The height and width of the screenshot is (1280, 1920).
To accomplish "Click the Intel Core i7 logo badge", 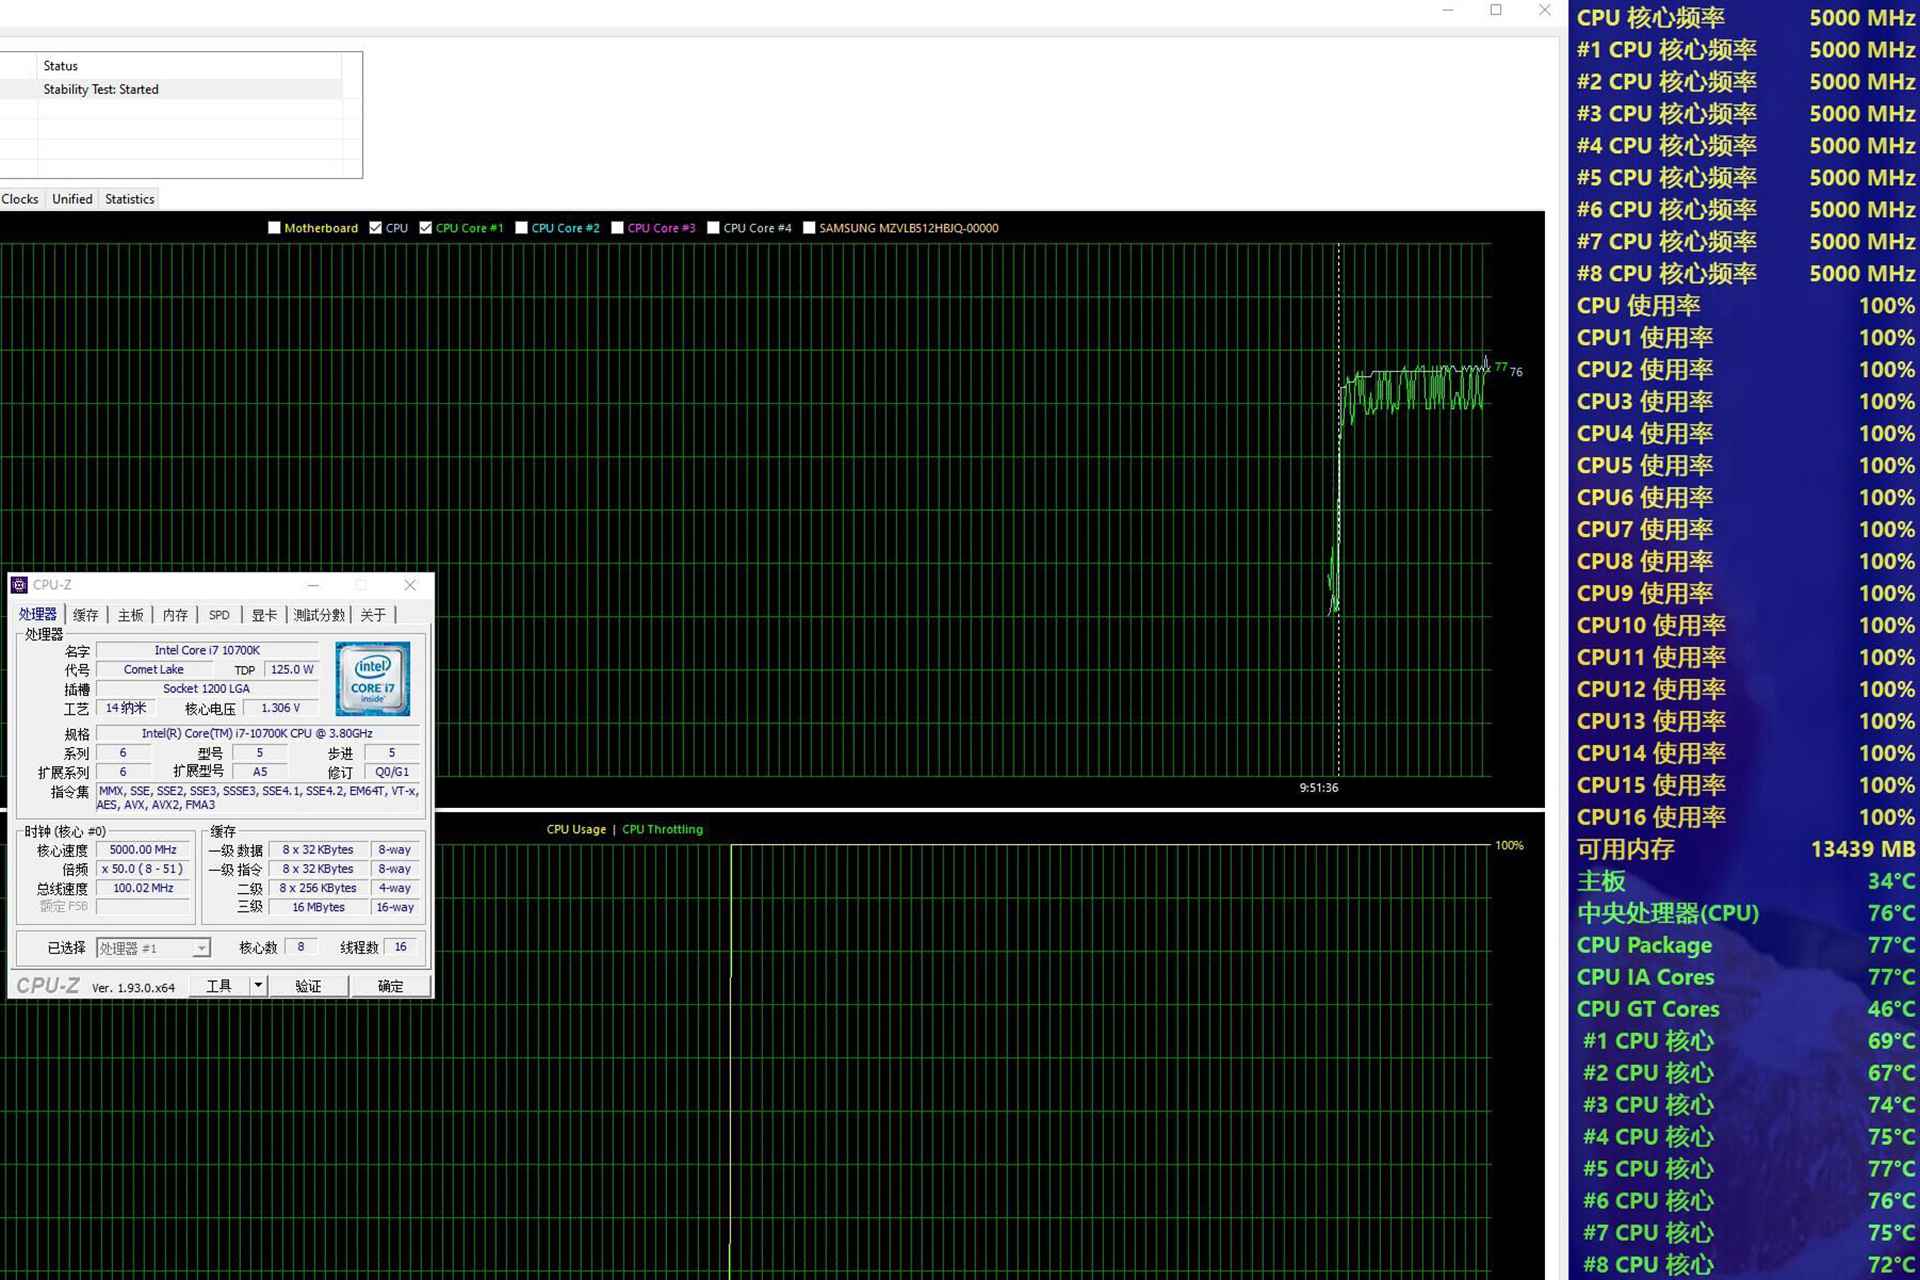I will 373,679.
